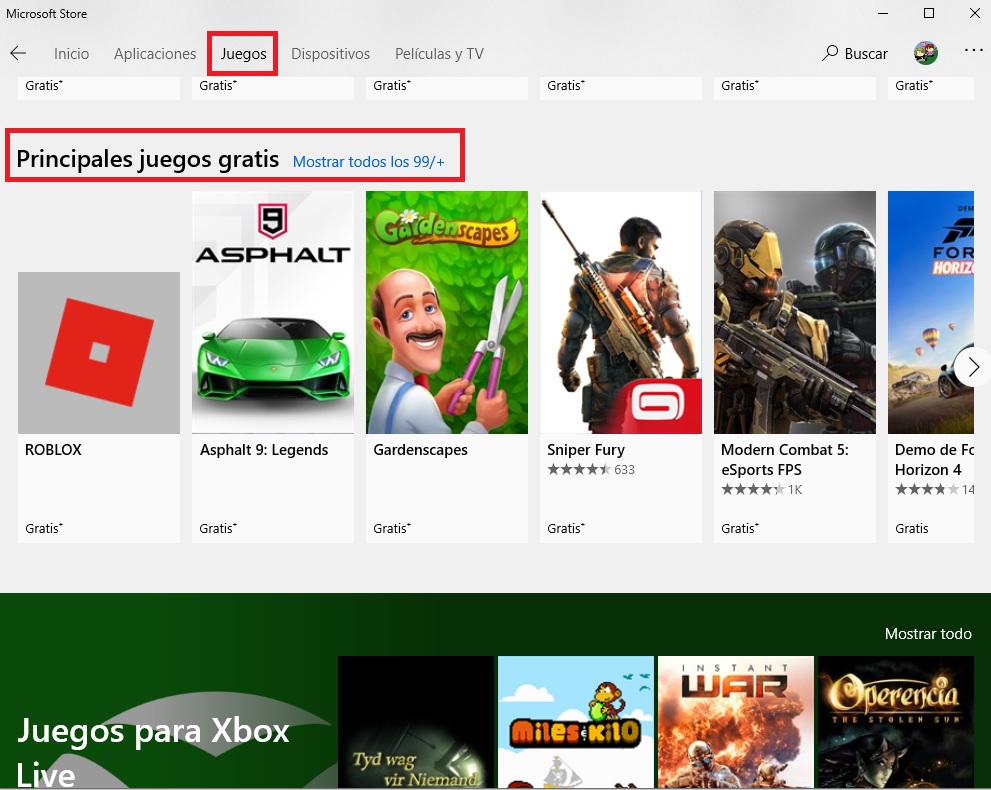Click the Modern Combat 5 rating 1K
Screen dimensions: 991x790
coord(762,489)
